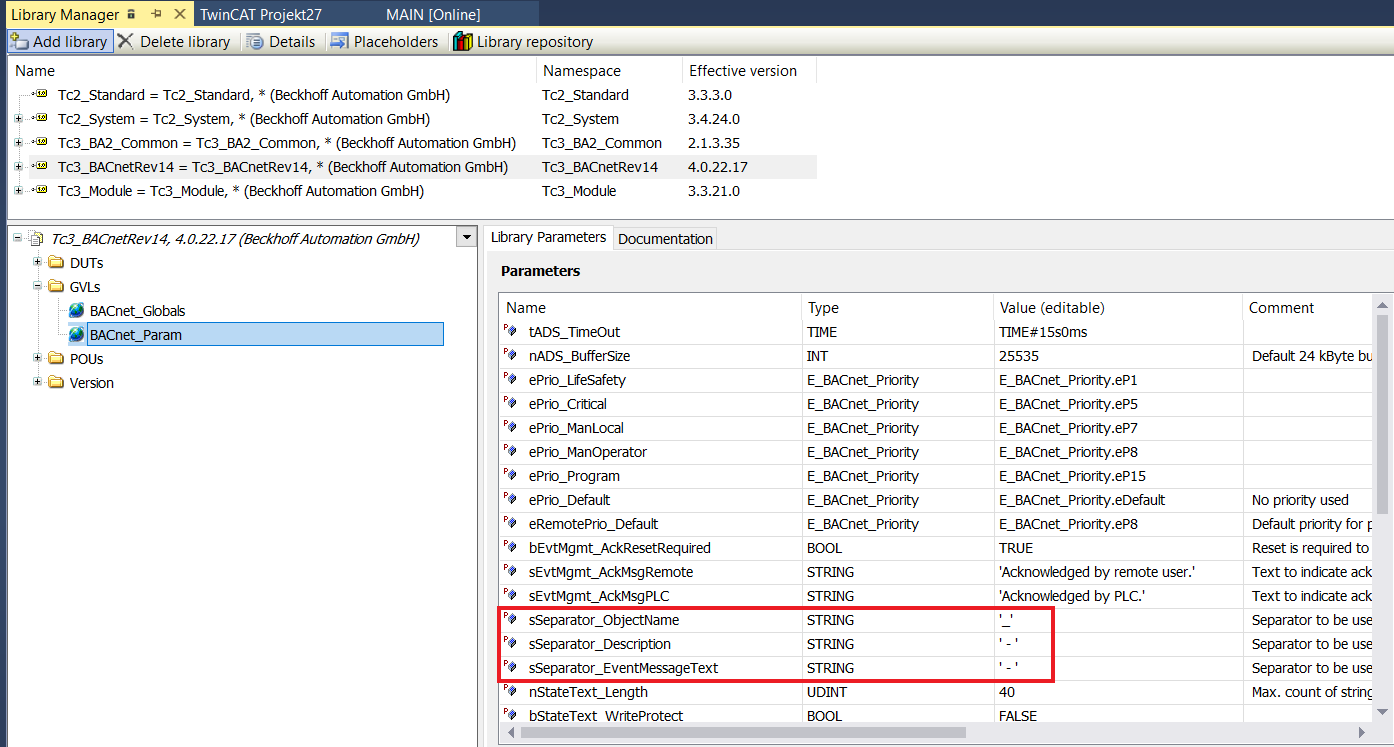Click the parameter icon beside nADS_BufferSize

[511, 355]
